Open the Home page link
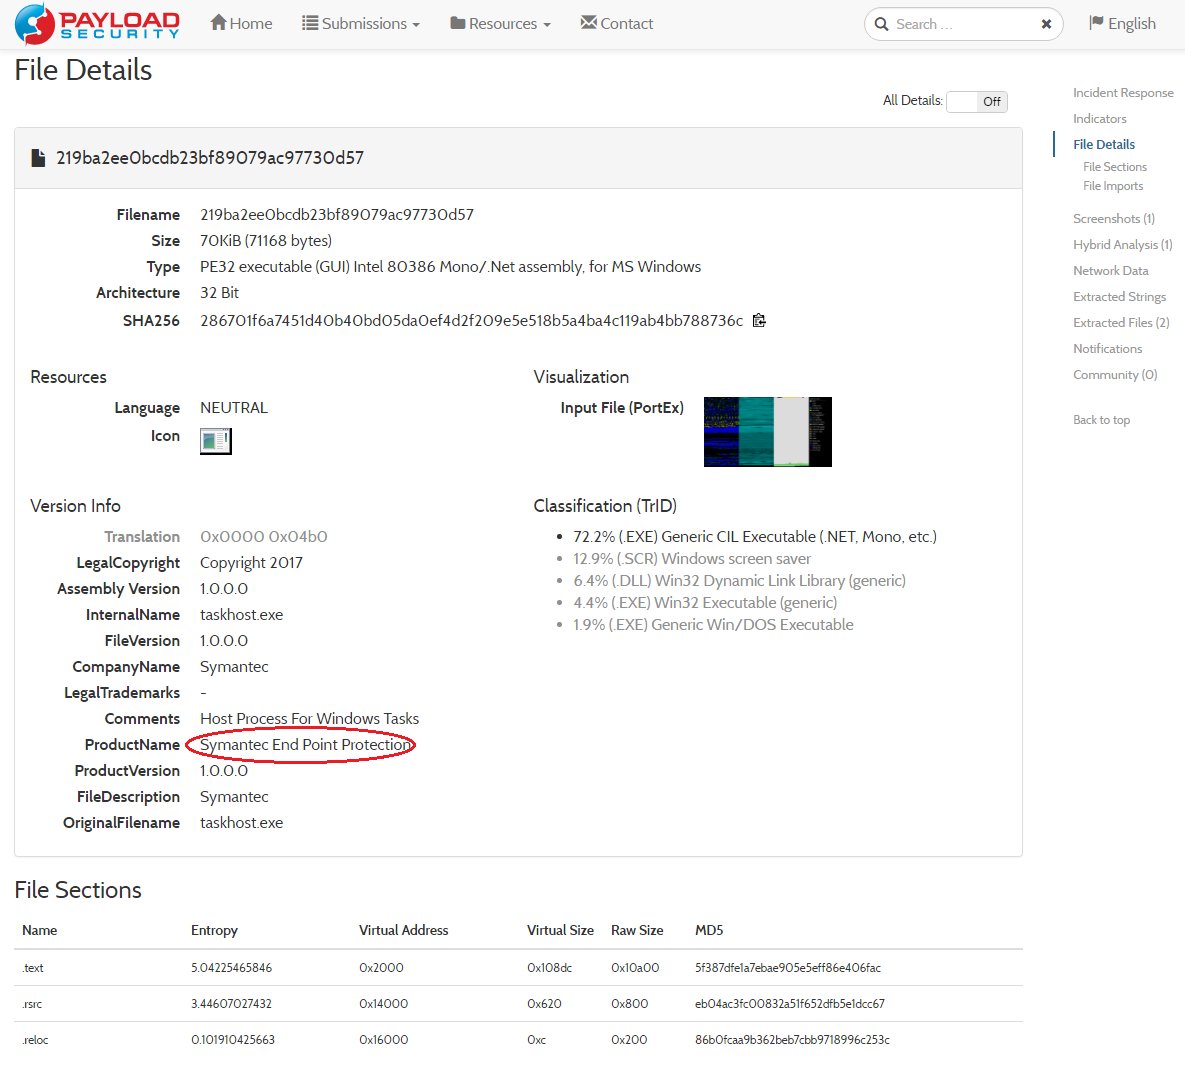This screenshot has width=1185, height=1074. coord(241,23)
